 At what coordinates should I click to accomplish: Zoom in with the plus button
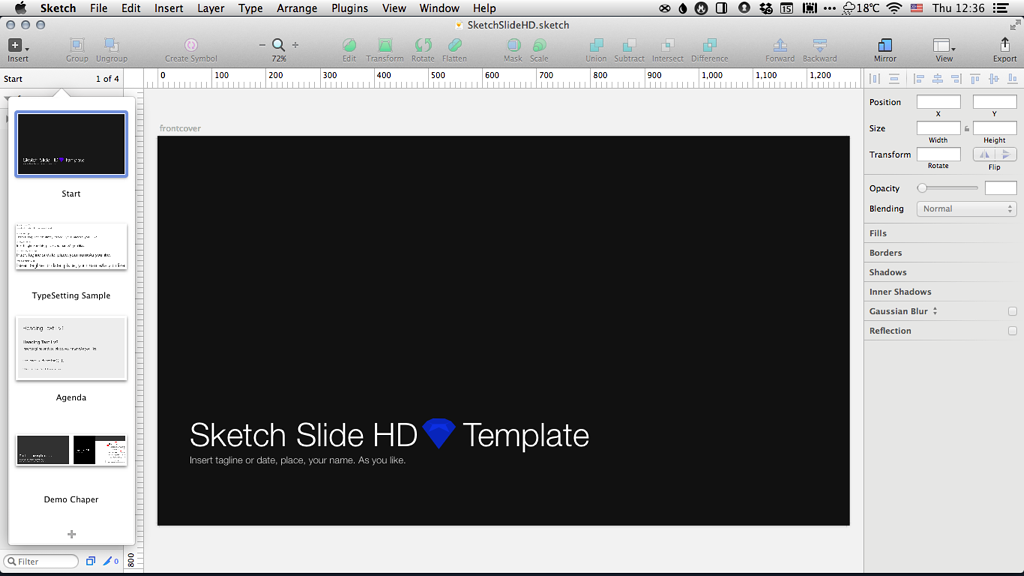point(295,45)
